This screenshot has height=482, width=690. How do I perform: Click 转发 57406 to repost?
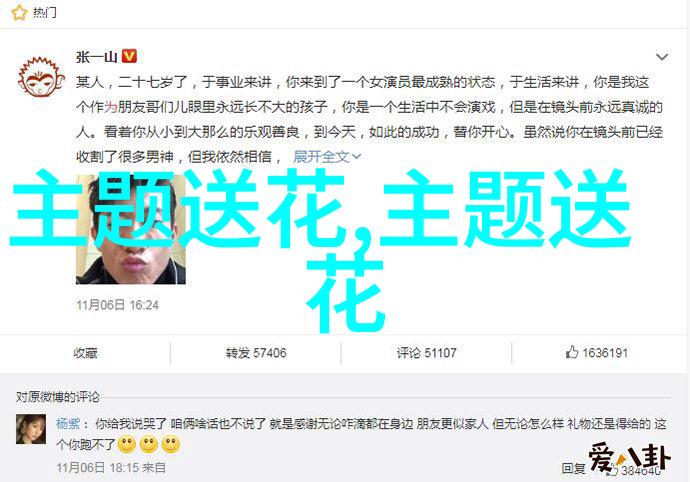pos(256,353)
